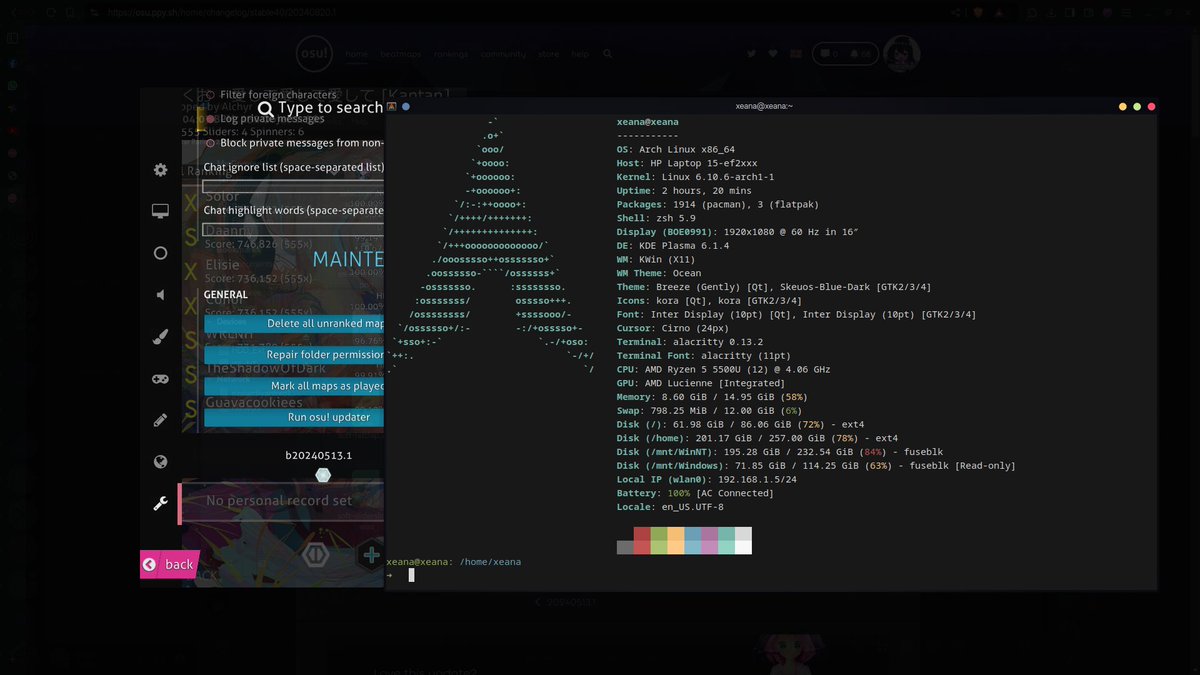
Task: Open General section via gear icon in osu! options
Action: 160,170
